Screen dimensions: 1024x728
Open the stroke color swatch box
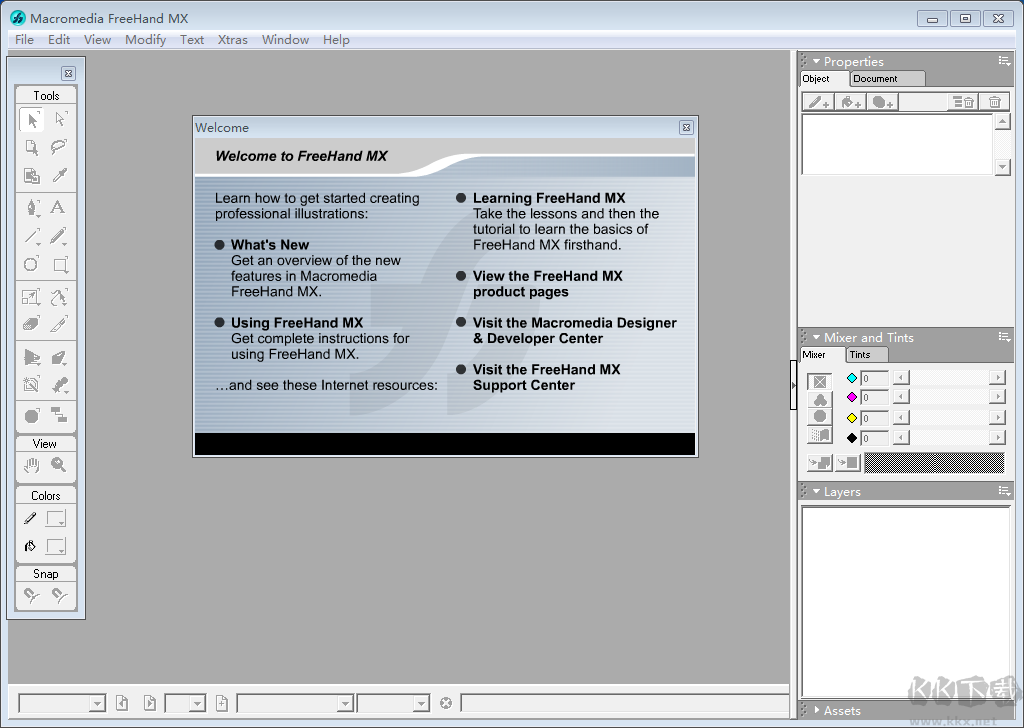pos(56,518)
